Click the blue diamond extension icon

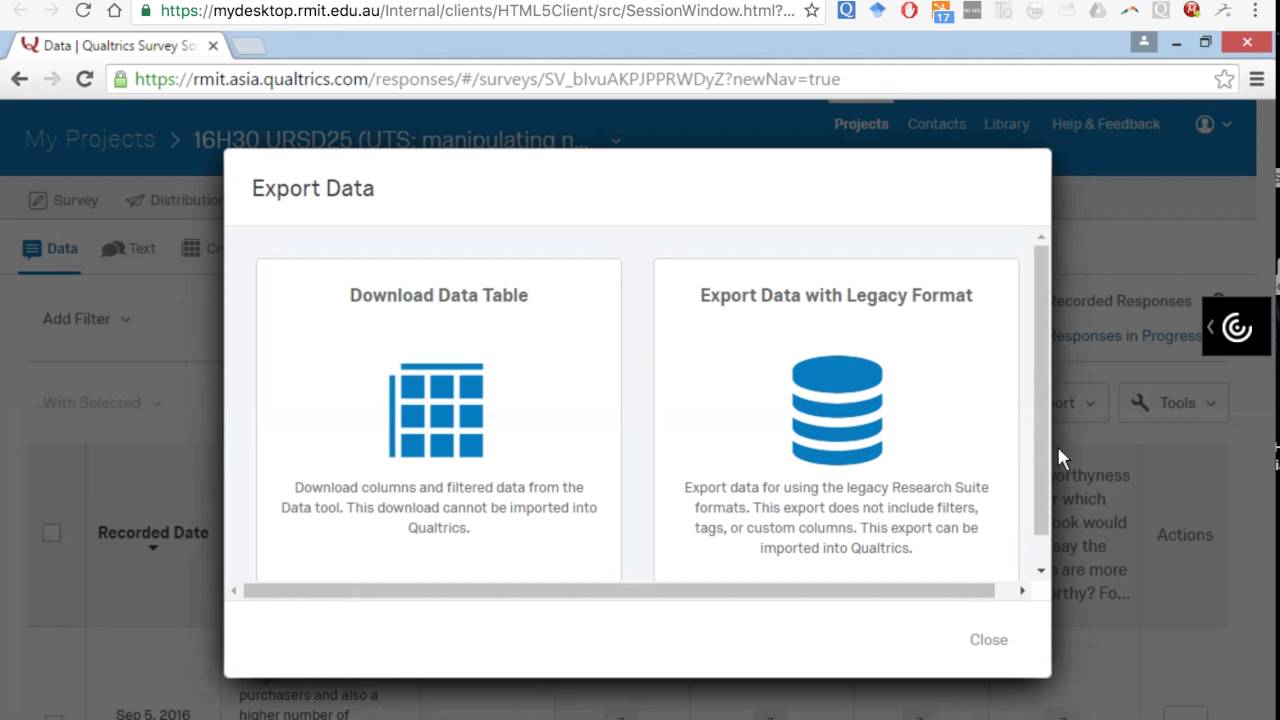[877, 11]
